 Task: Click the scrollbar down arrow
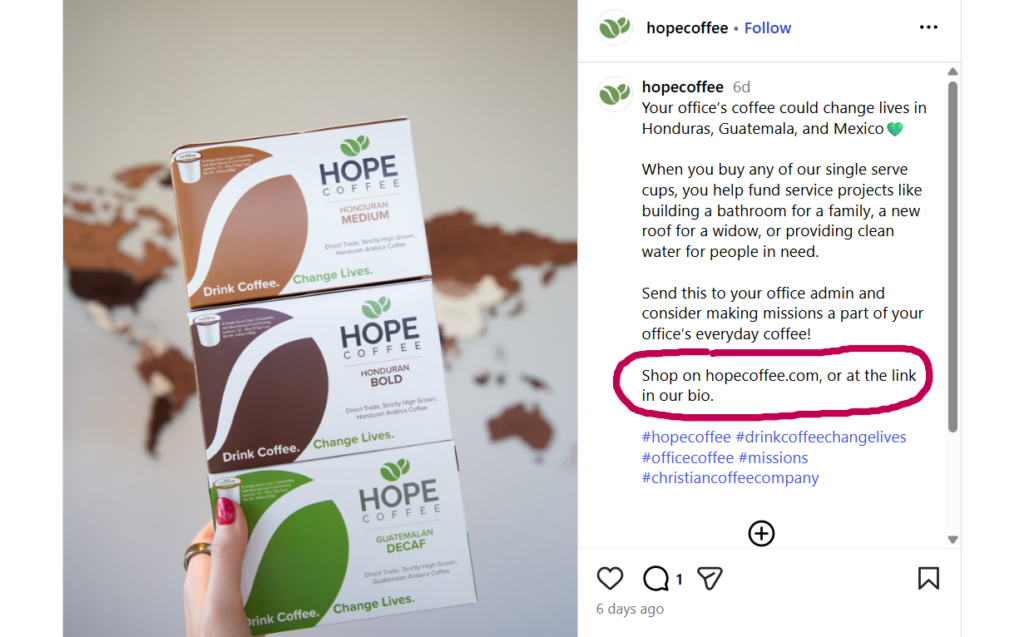point(953,540)
